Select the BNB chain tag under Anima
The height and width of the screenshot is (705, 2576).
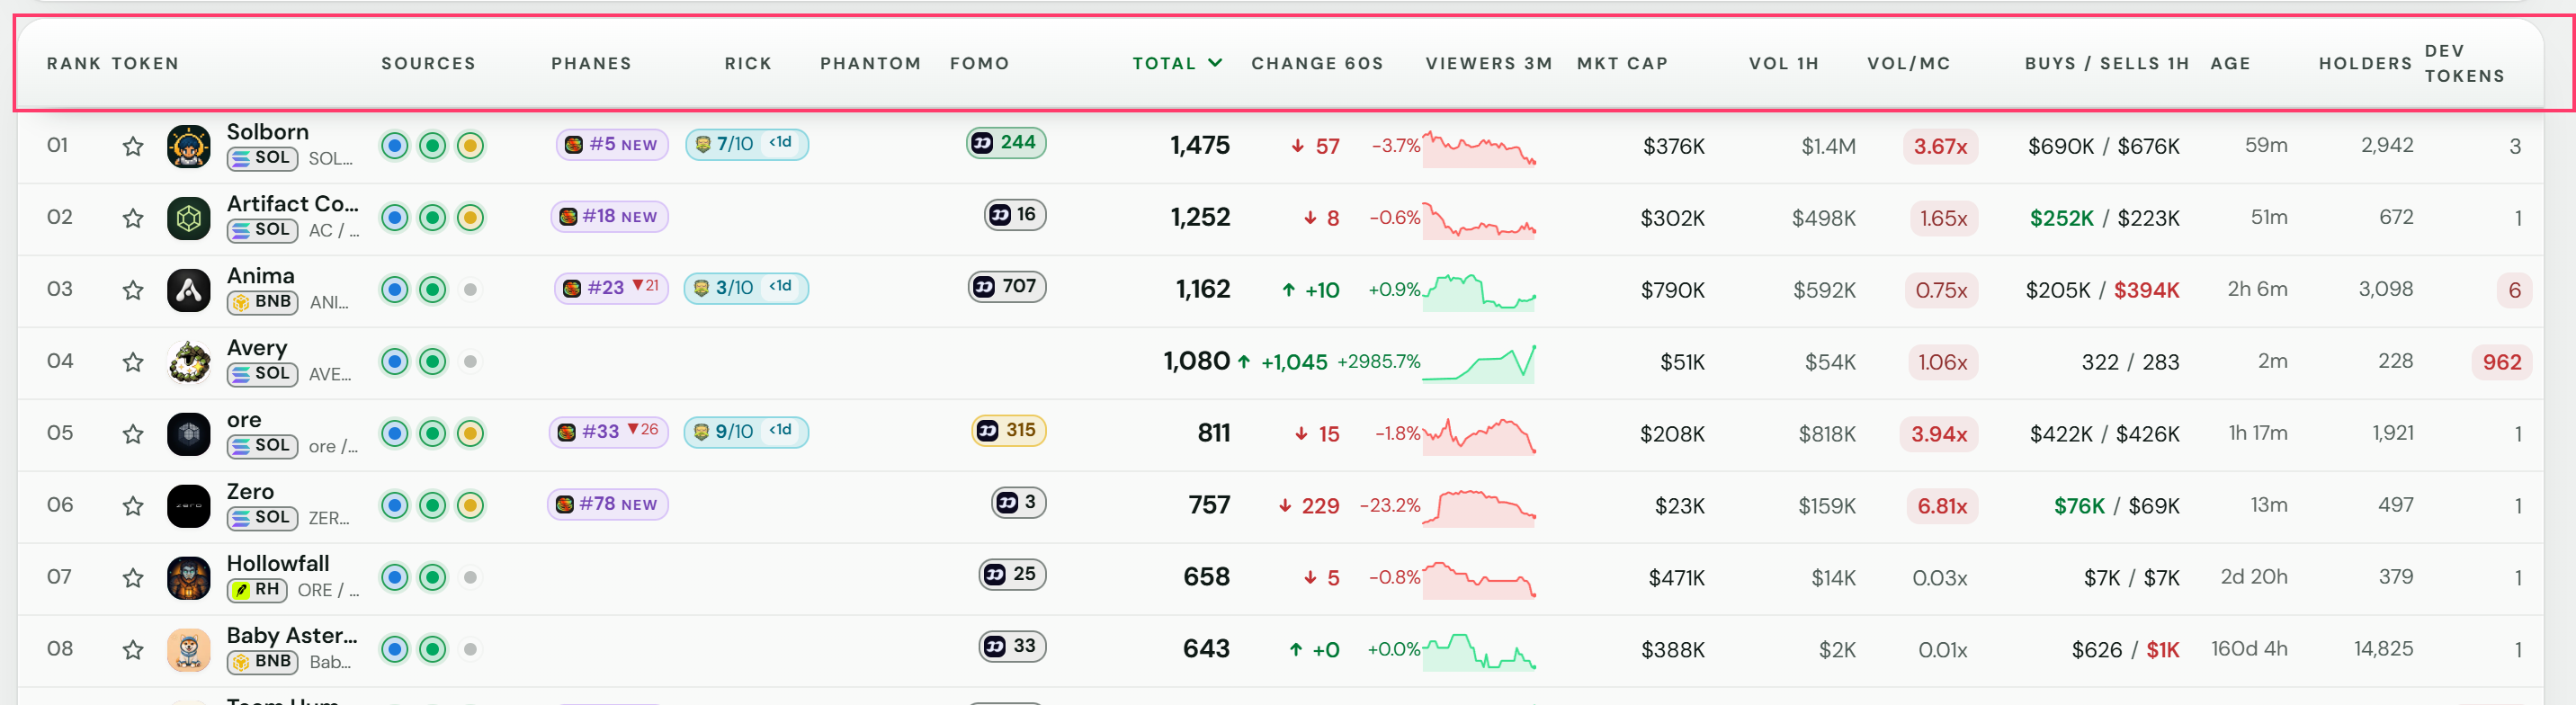point(262,302)
